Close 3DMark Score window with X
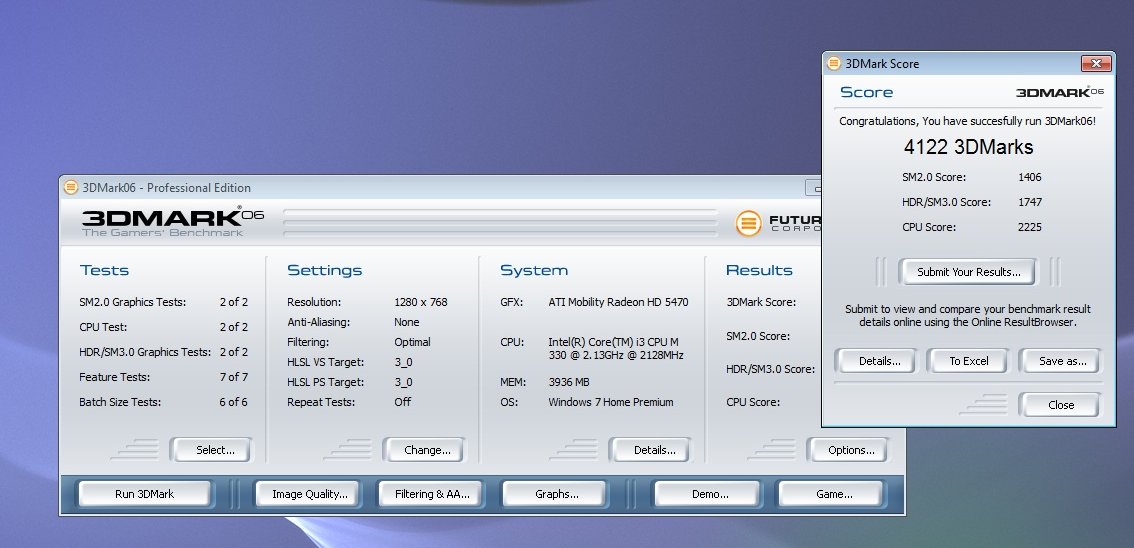1134x548 pixels. coord(1096,64)
